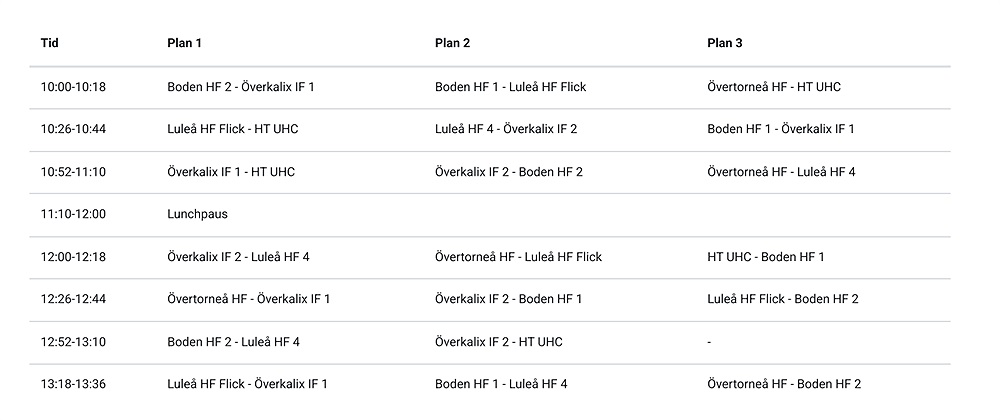Screen dimensions: 1000x420
Task: Click the Plan 1 column header
Action: (x=185, y=43)
